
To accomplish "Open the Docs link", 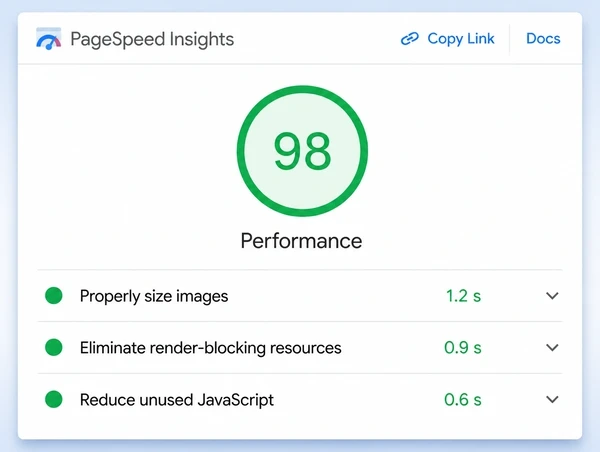I will pyautogui.click(x=543, y=39).
